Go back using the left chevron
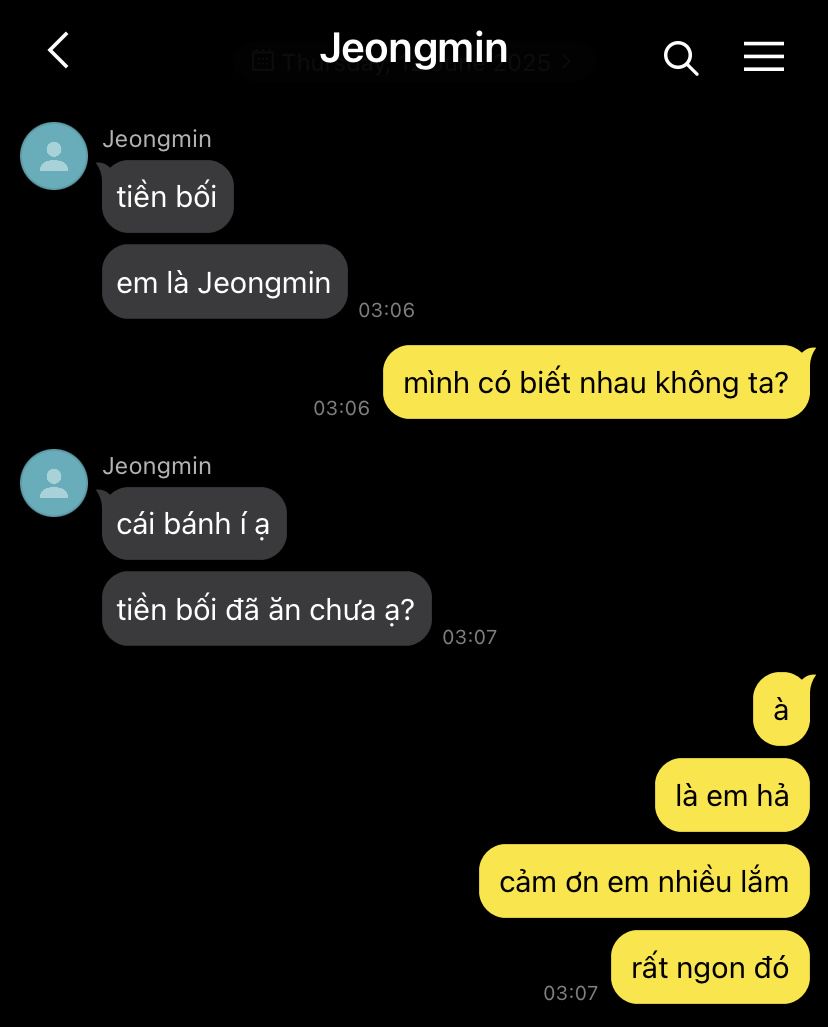This screenshot has width=828, height=1027. coord(58,50)
